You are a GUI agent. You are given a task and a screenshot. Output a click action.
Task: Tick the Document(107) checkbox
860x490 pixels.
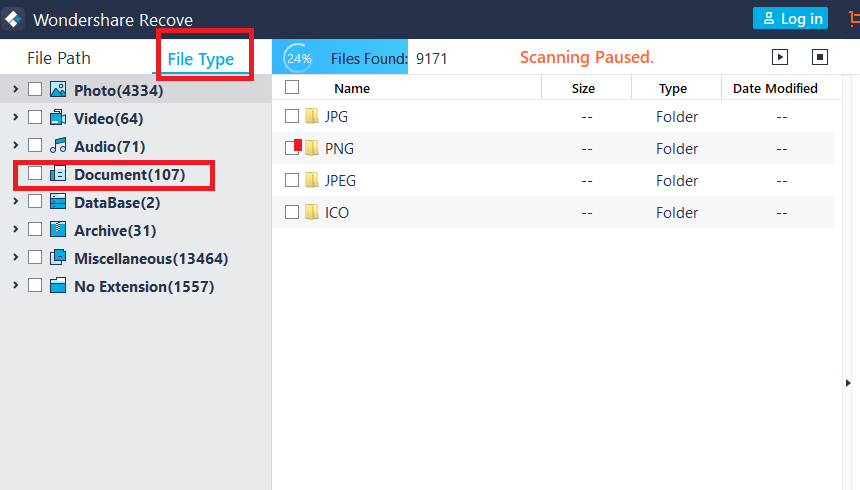click(x=35, y=173)
